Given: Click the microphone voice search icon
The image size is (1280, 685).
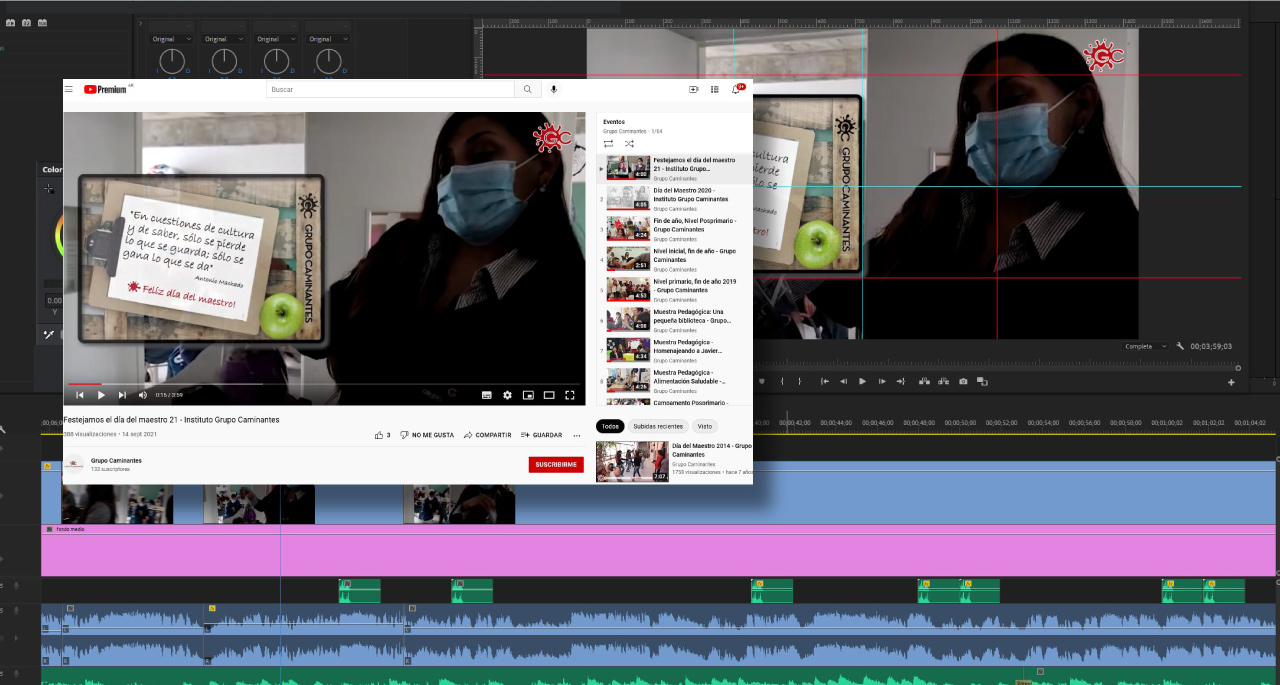Looking at the screenshot, I should (x=554, y=90).
